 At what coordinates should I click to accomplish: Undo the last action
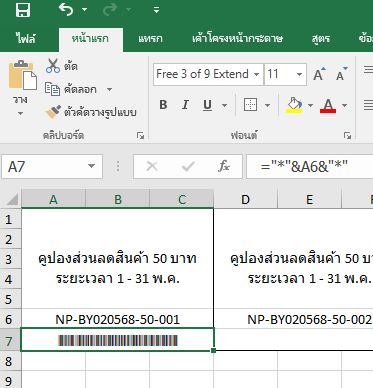point(66,9)
